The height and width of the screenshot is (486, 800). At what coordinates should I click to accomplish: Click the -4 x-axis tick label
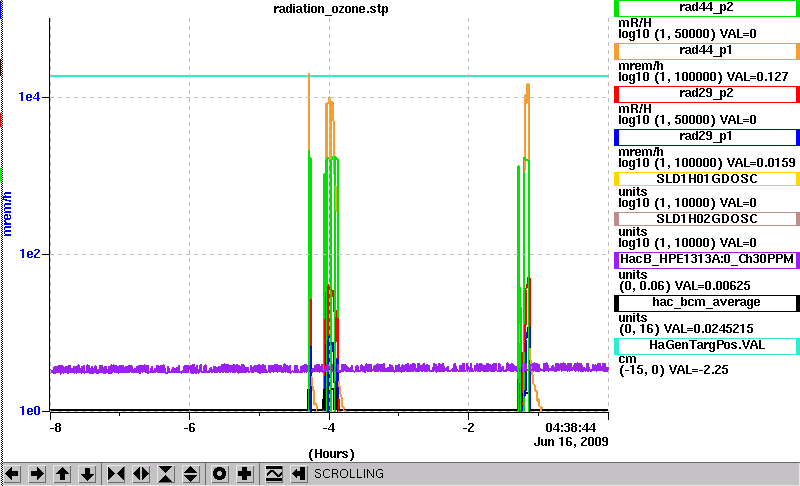click(329, 427)
